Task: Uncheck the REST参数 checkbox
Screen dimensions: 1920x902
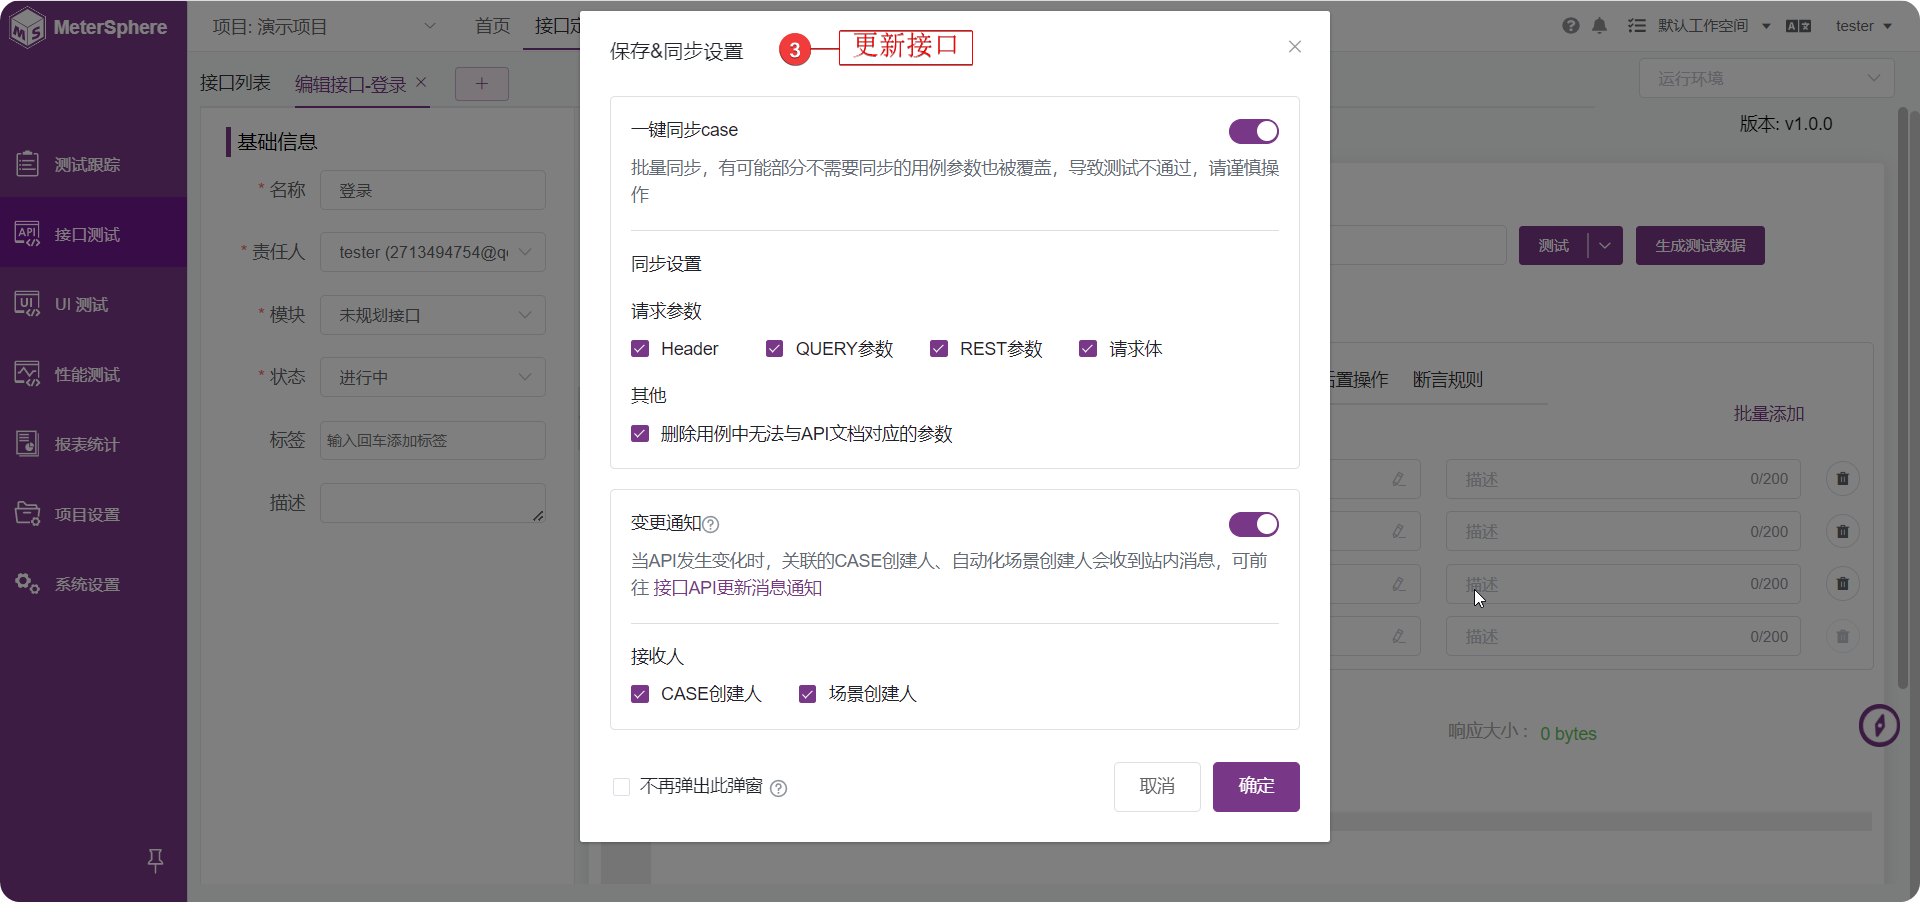Action: point(939,349)
